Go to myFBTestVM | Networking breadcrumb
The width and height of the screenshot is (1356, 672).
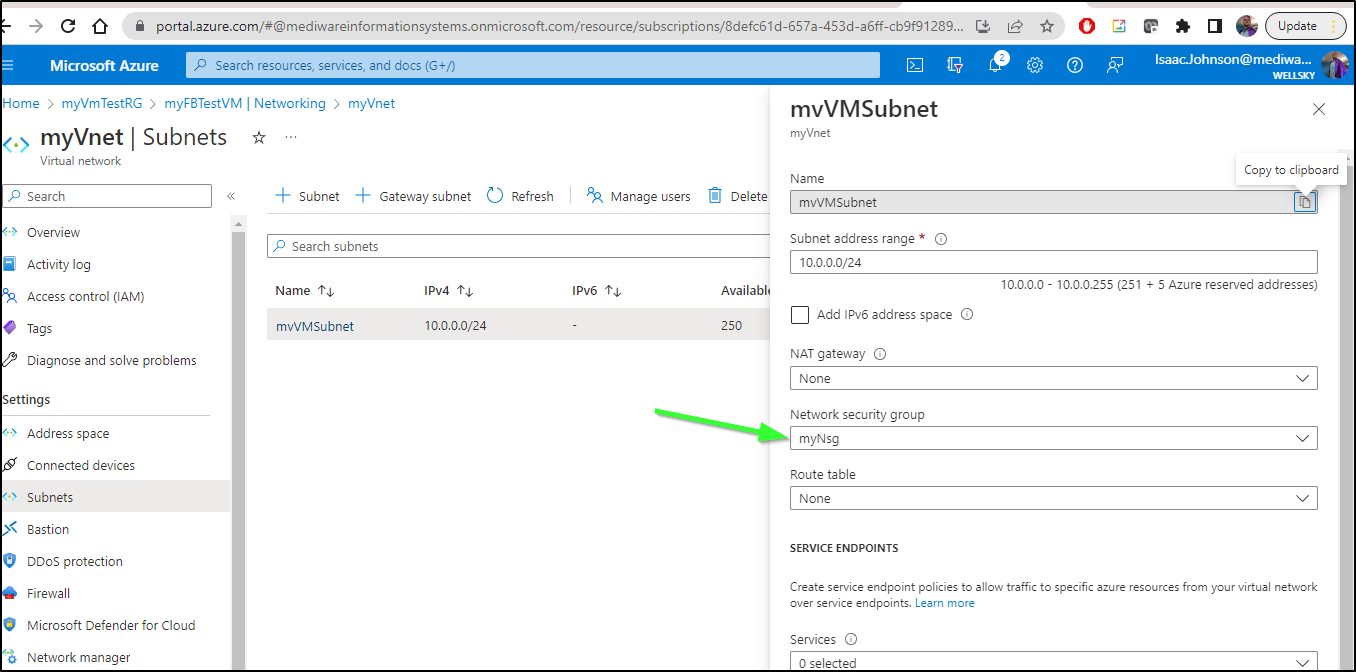[245, 103]
